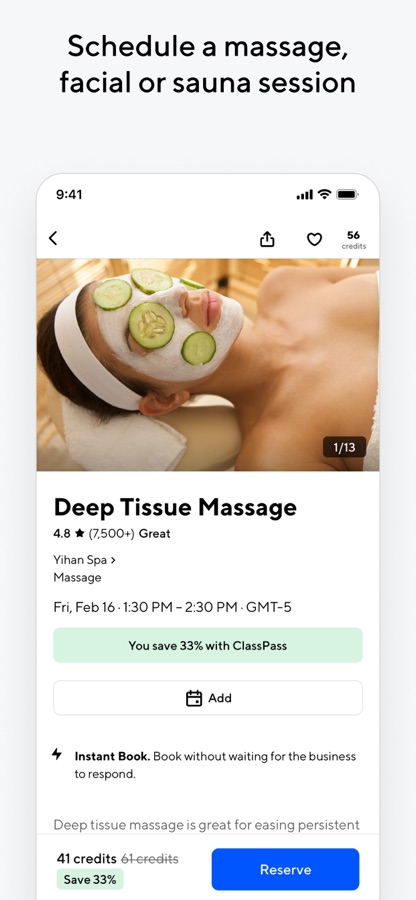The width and height of the screenshot is (416, 900).
Task: Tap the facial mask hero photo
Action: click(208, 364)
